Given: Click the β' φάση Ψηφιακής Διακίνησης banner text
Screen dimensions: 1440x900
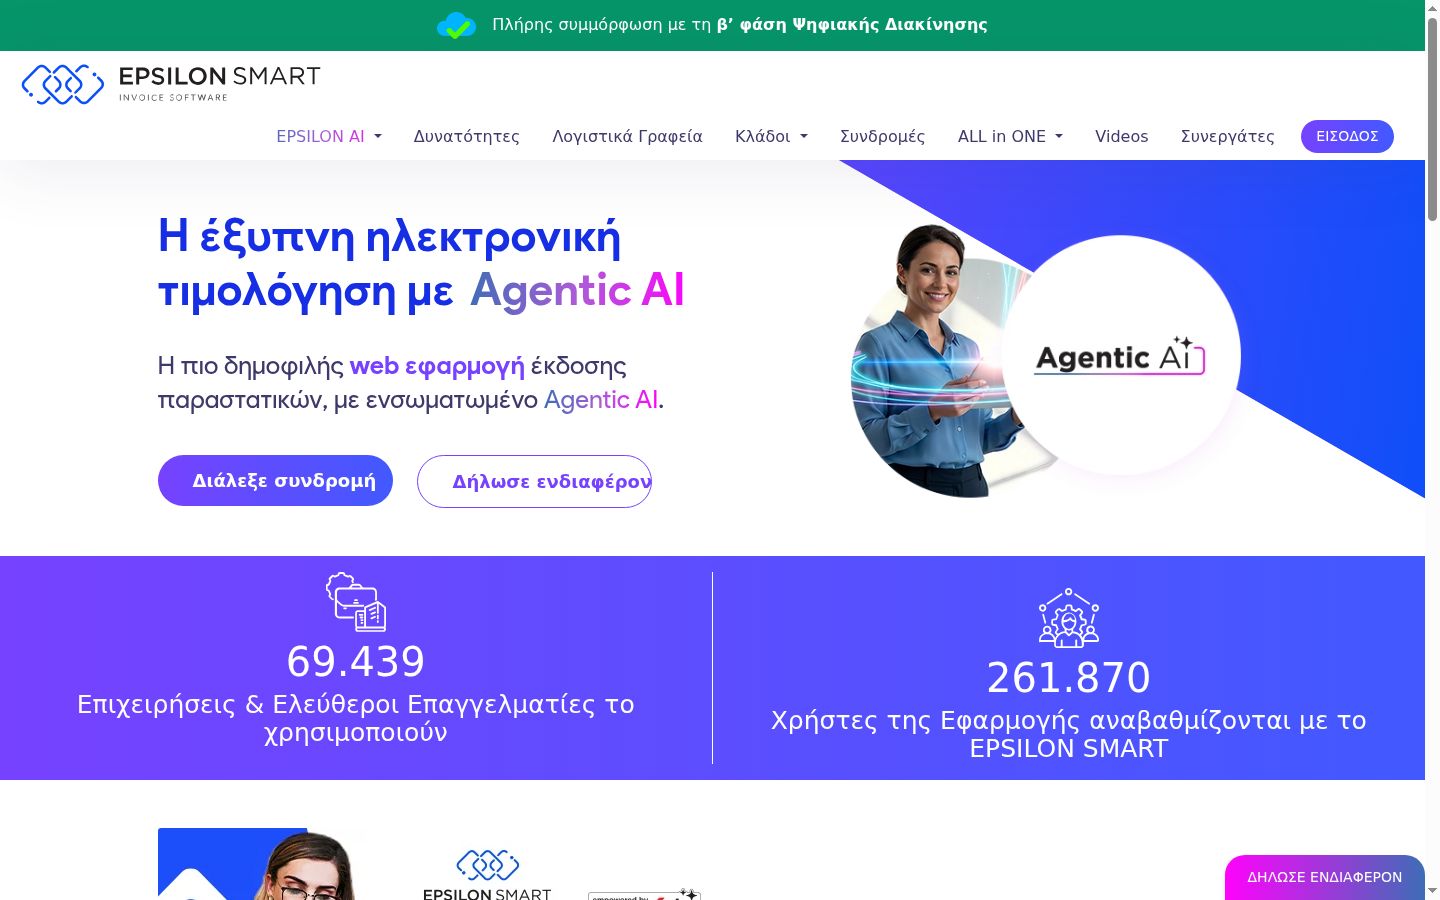Looking at the screenshot, I should (x=852, y=25).
